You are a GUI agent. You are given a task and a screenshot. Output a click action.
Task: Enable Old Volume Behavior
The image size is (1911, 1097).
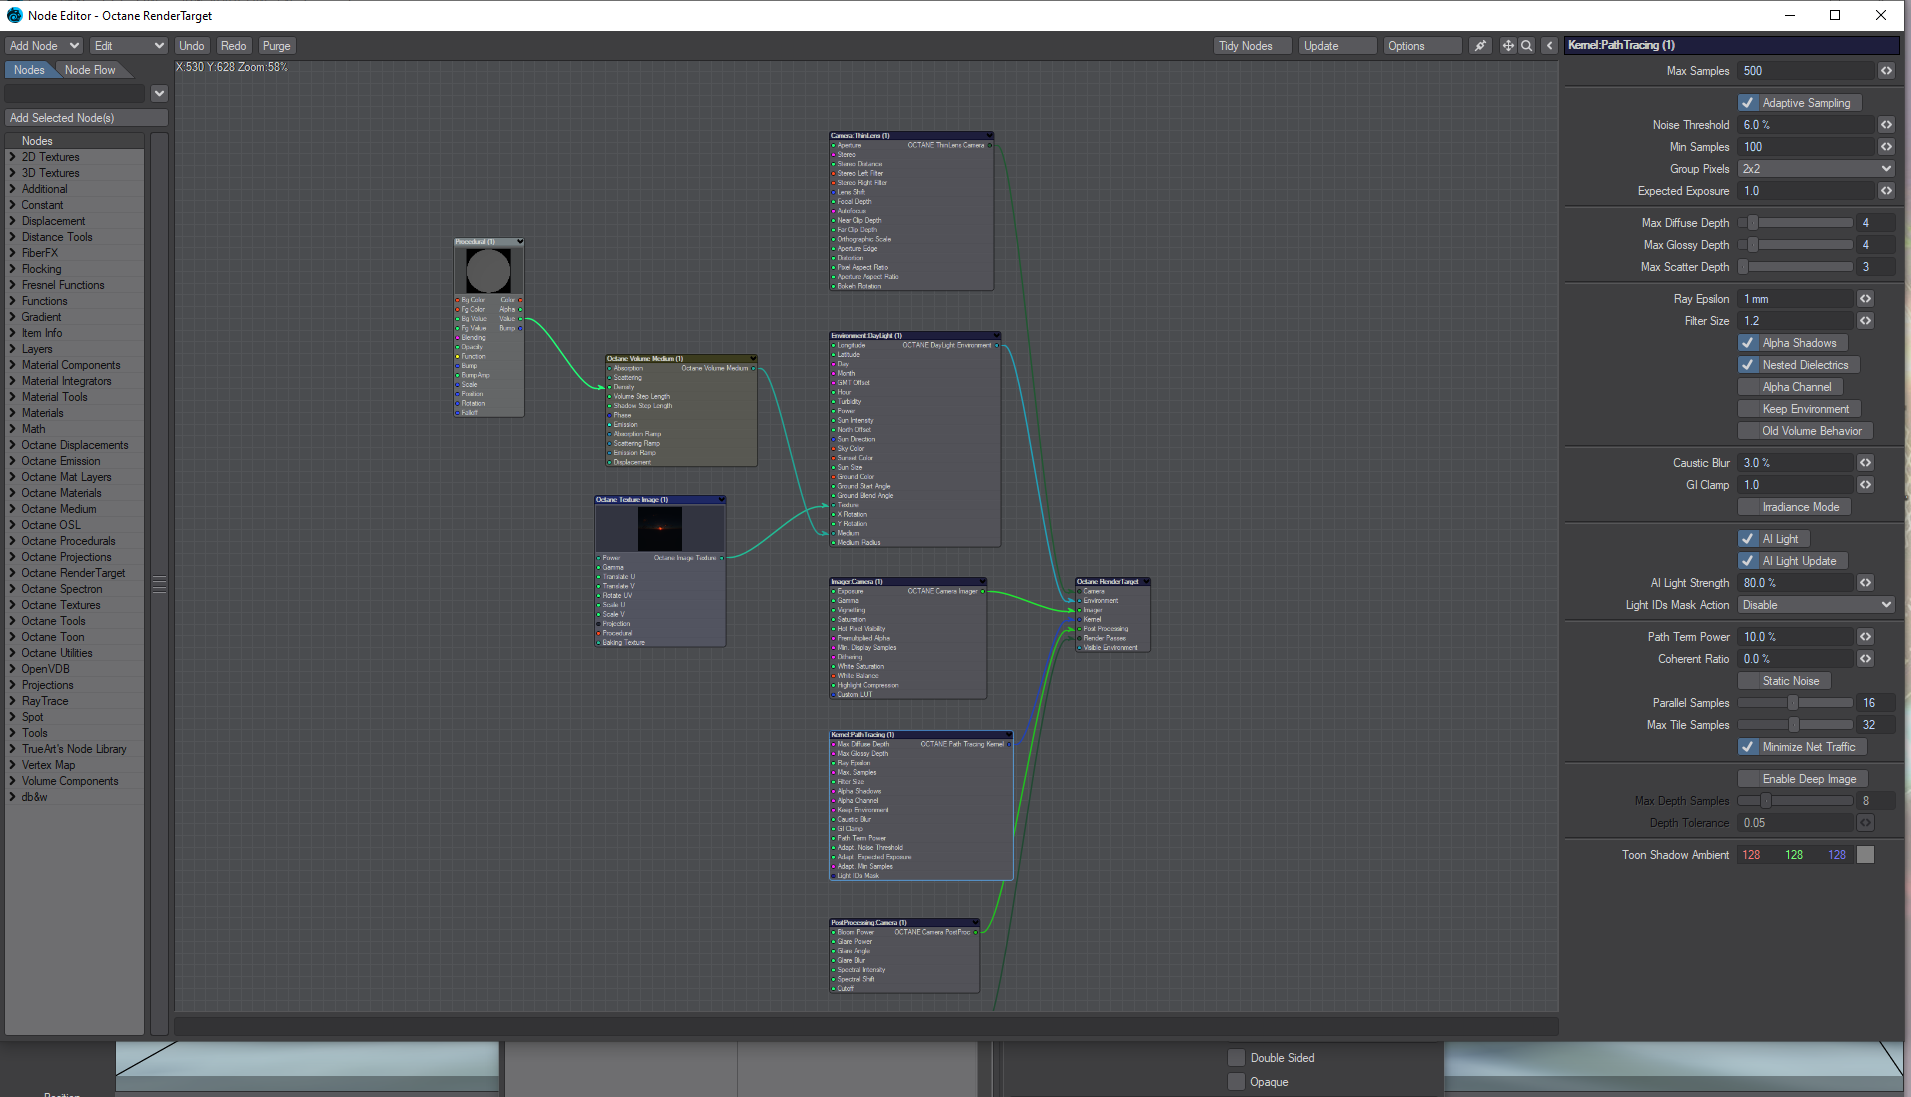1748,431
